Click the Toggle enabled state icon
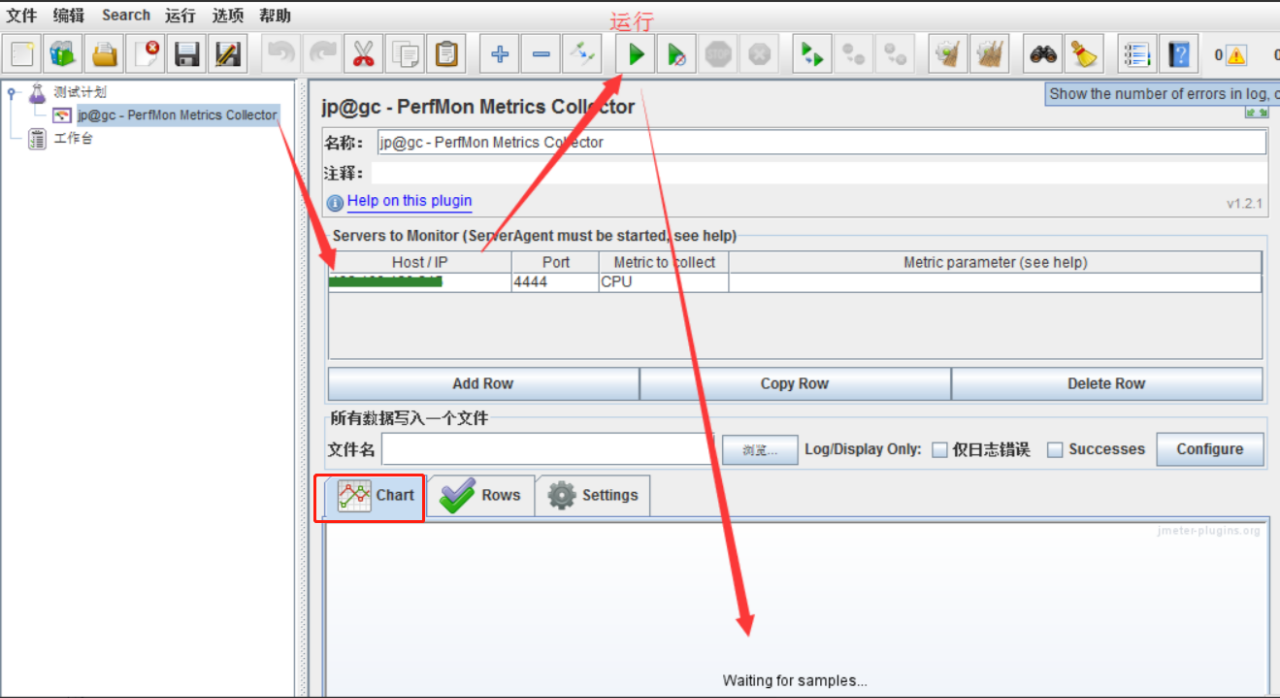Viewport: 1280px width, 698px height. (582, 54)
